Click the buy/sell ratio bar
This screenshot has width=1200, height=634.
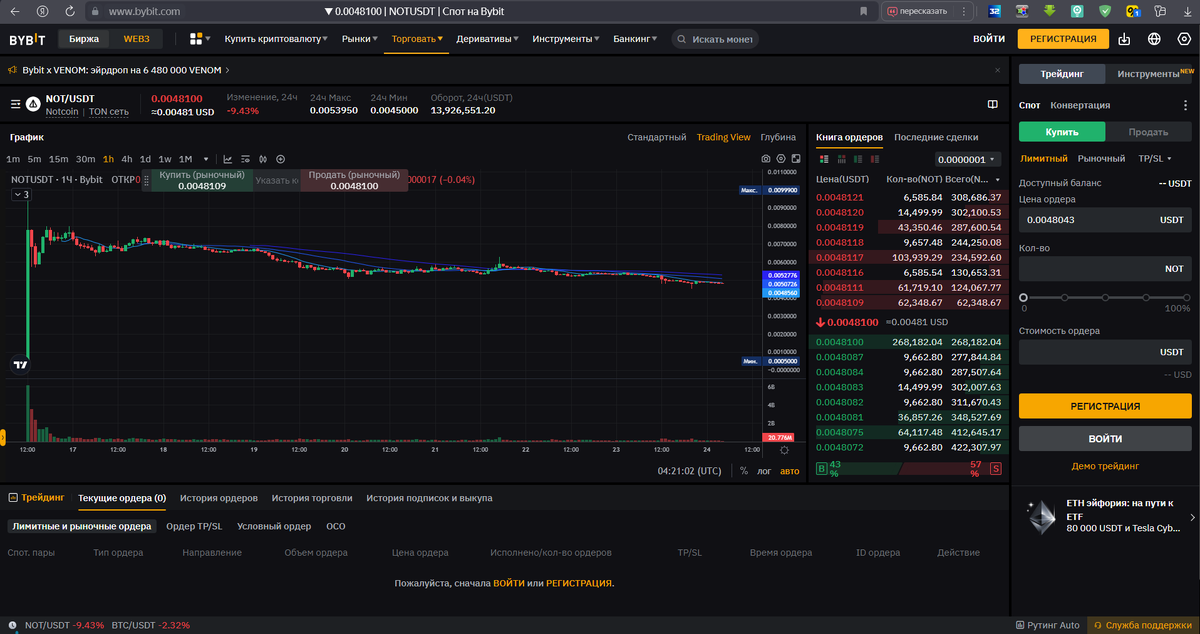click(911, 468)
